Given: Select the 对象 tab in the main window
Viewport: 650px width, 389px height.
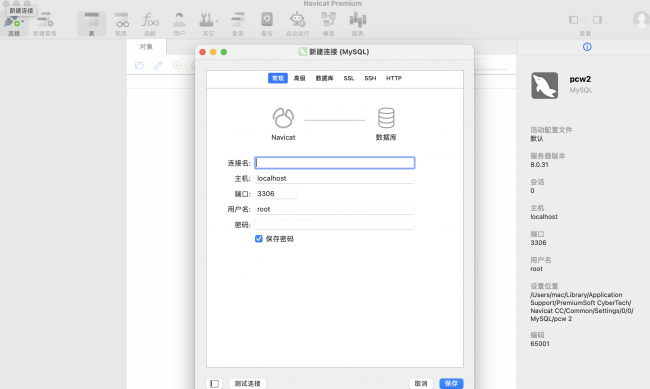Looking at the screenshot, I should coord(146,47).
